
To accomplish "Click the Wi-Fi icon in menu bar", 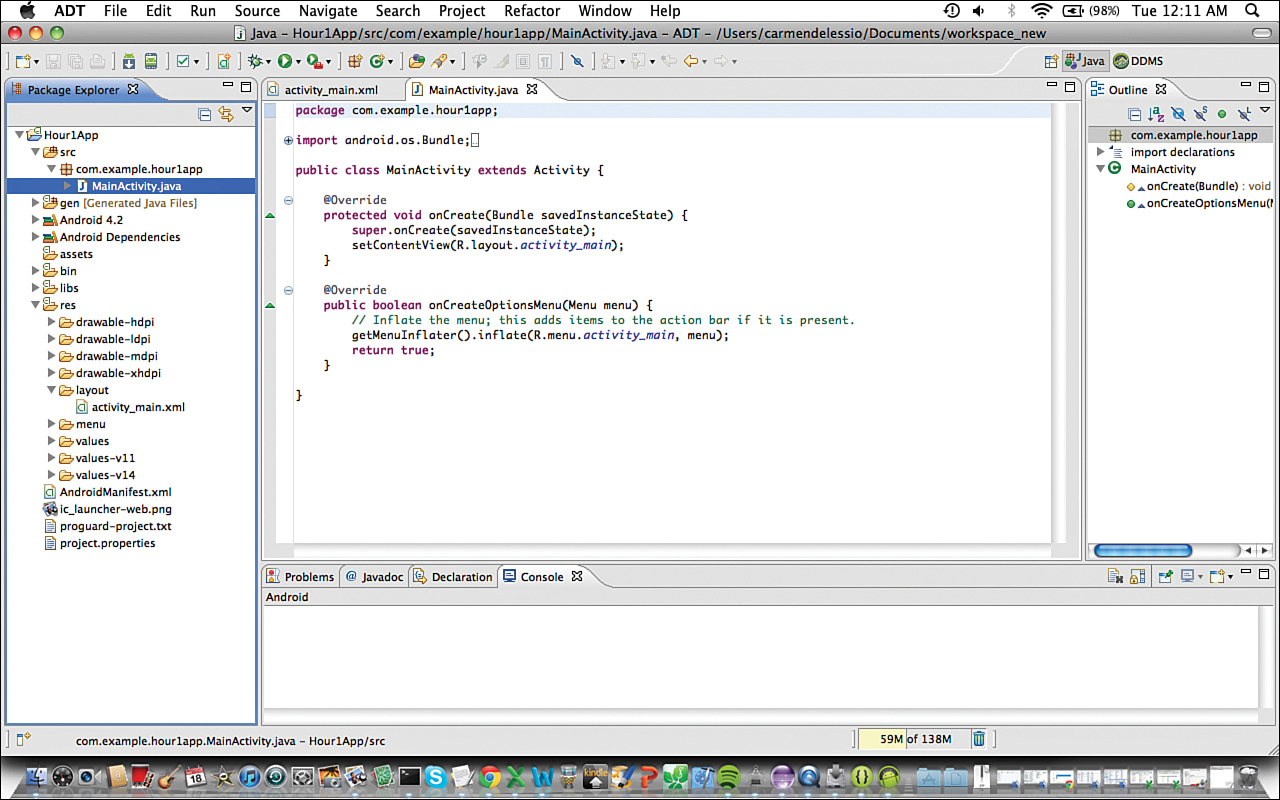I will (x=1043, y=11).
